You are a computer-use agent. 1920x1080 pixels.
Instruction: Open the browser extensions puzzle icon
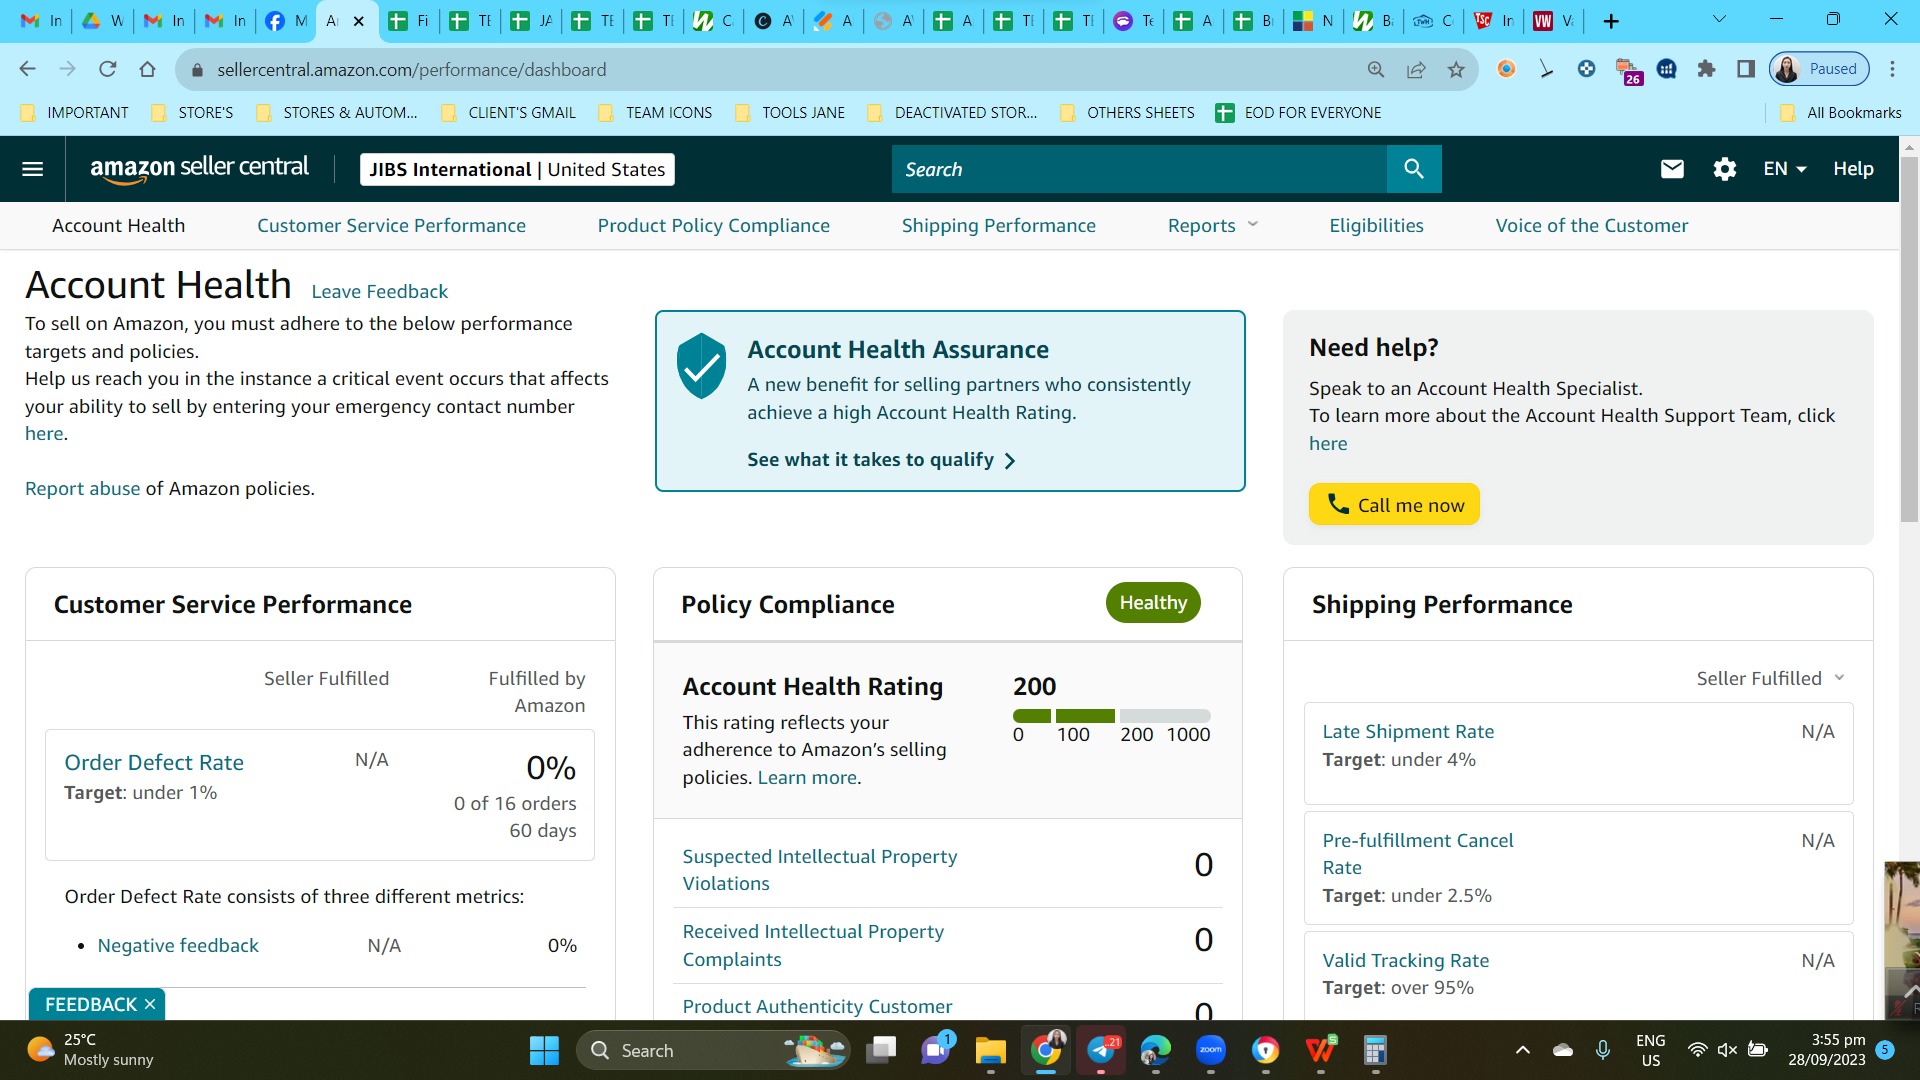pyautogui.click(x=1706, y=69)
